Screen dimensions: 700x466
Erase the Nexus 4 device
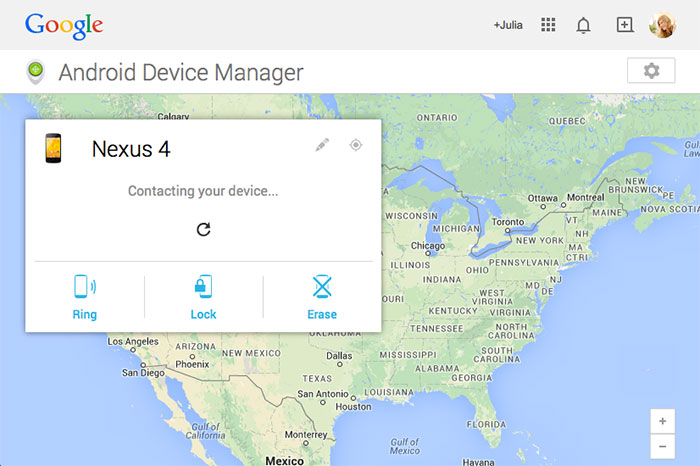(x=322, y=297)
